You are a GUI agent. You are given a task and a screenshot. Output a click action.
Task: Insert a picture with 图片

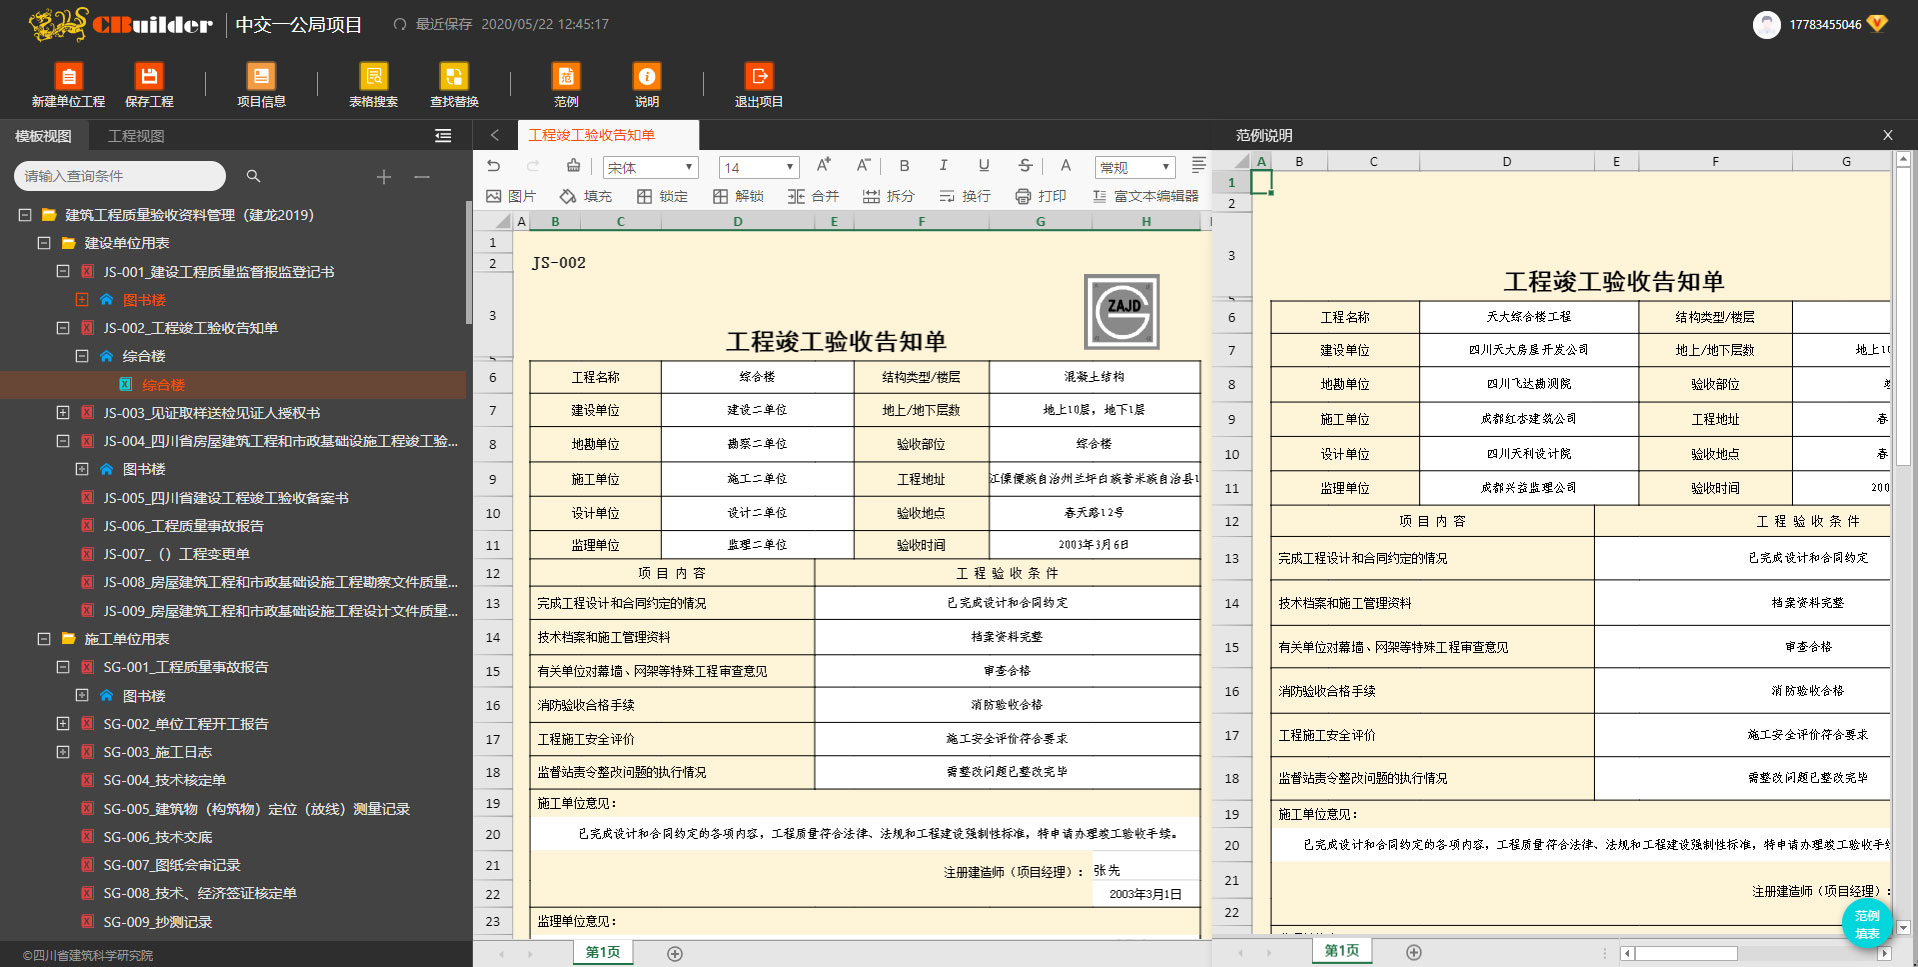(511, 196)
